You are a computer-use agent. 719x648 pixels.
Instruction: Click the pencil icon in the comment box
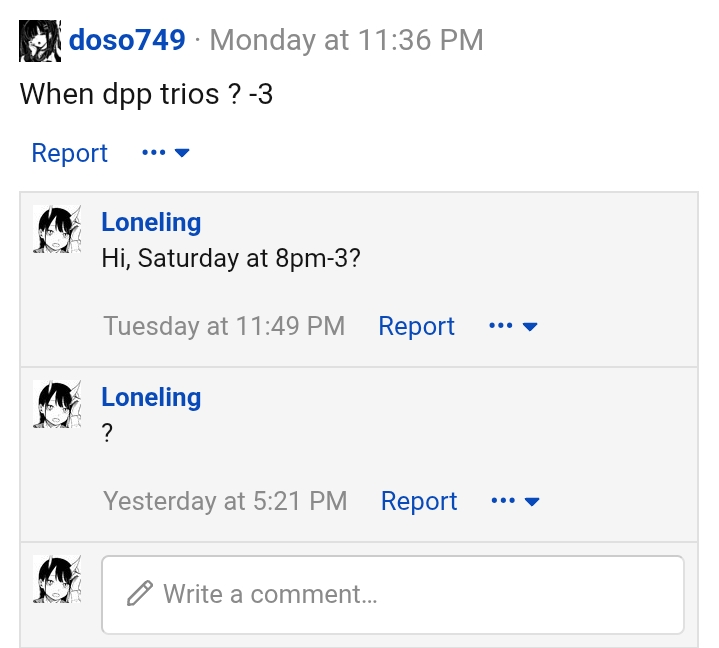tap(139, 594)
